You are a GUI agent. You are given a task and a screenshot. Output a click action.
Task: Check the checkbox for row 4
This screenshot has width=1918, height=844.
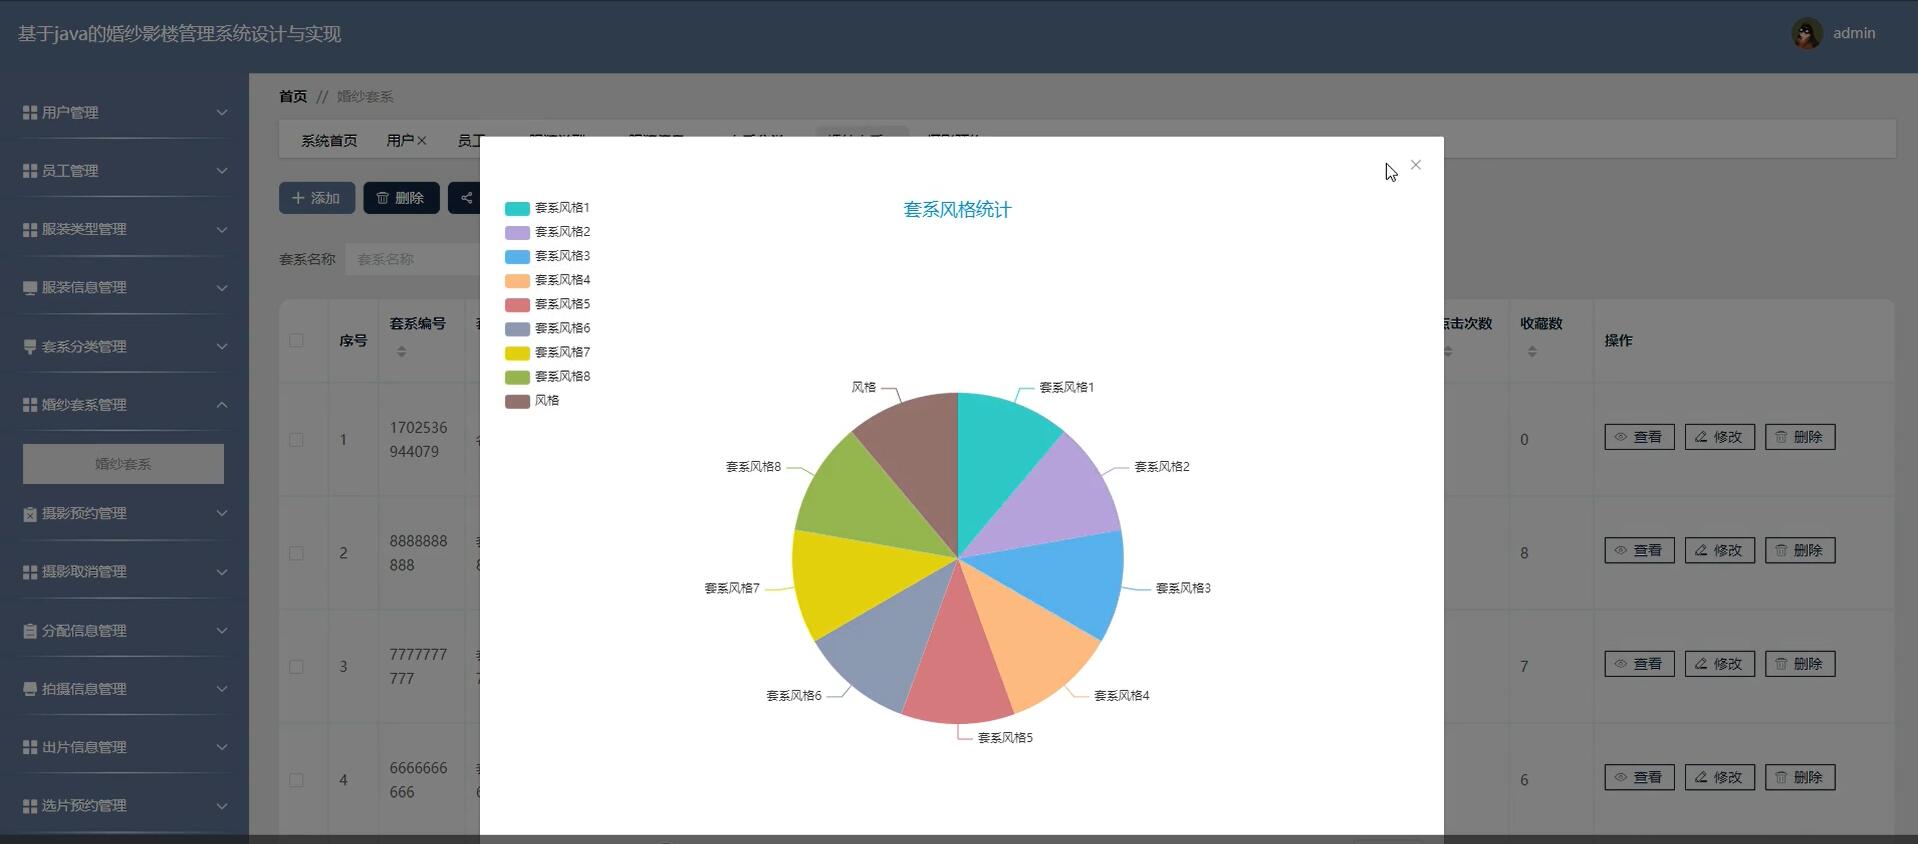[x=296, y=780]
